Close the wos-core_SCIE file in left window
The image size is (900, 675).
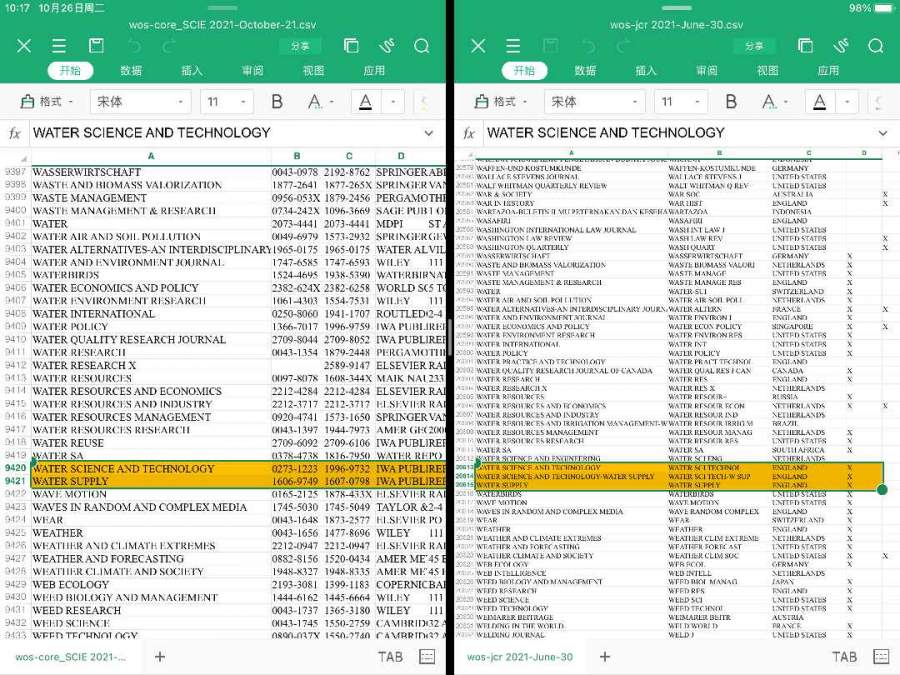click(24, 46)
